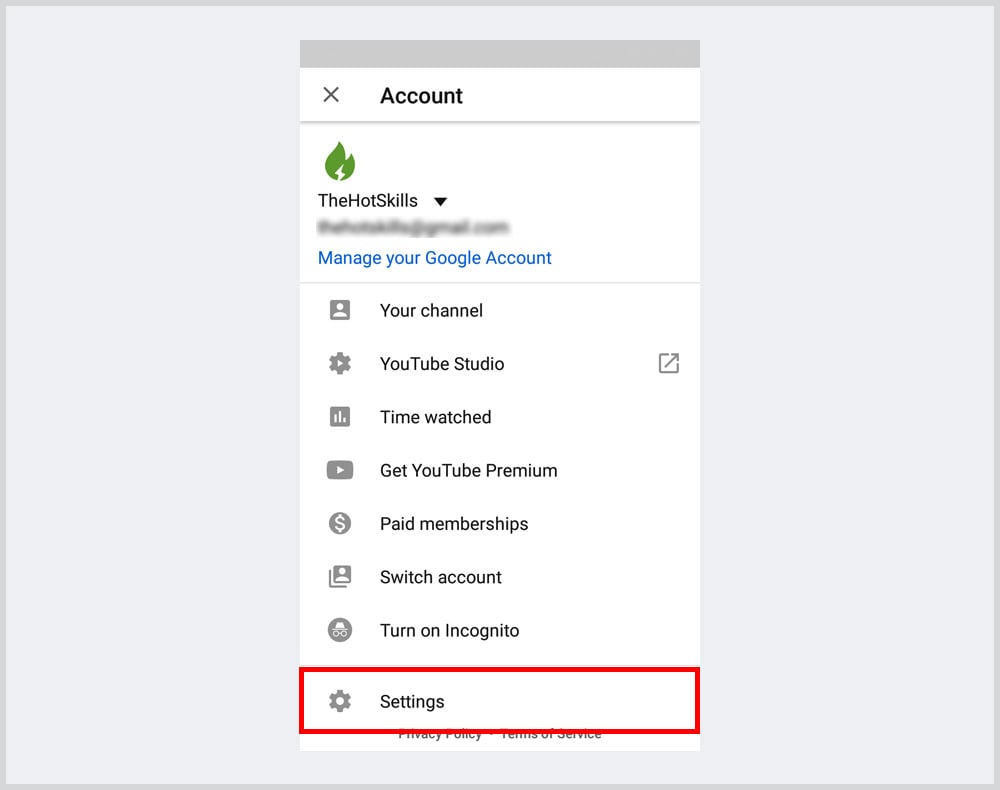Image resolution: width=1000 pixels, height=790 pixels.
Task: Select the Turn on Incognito entry
Action: pos(500,631)
